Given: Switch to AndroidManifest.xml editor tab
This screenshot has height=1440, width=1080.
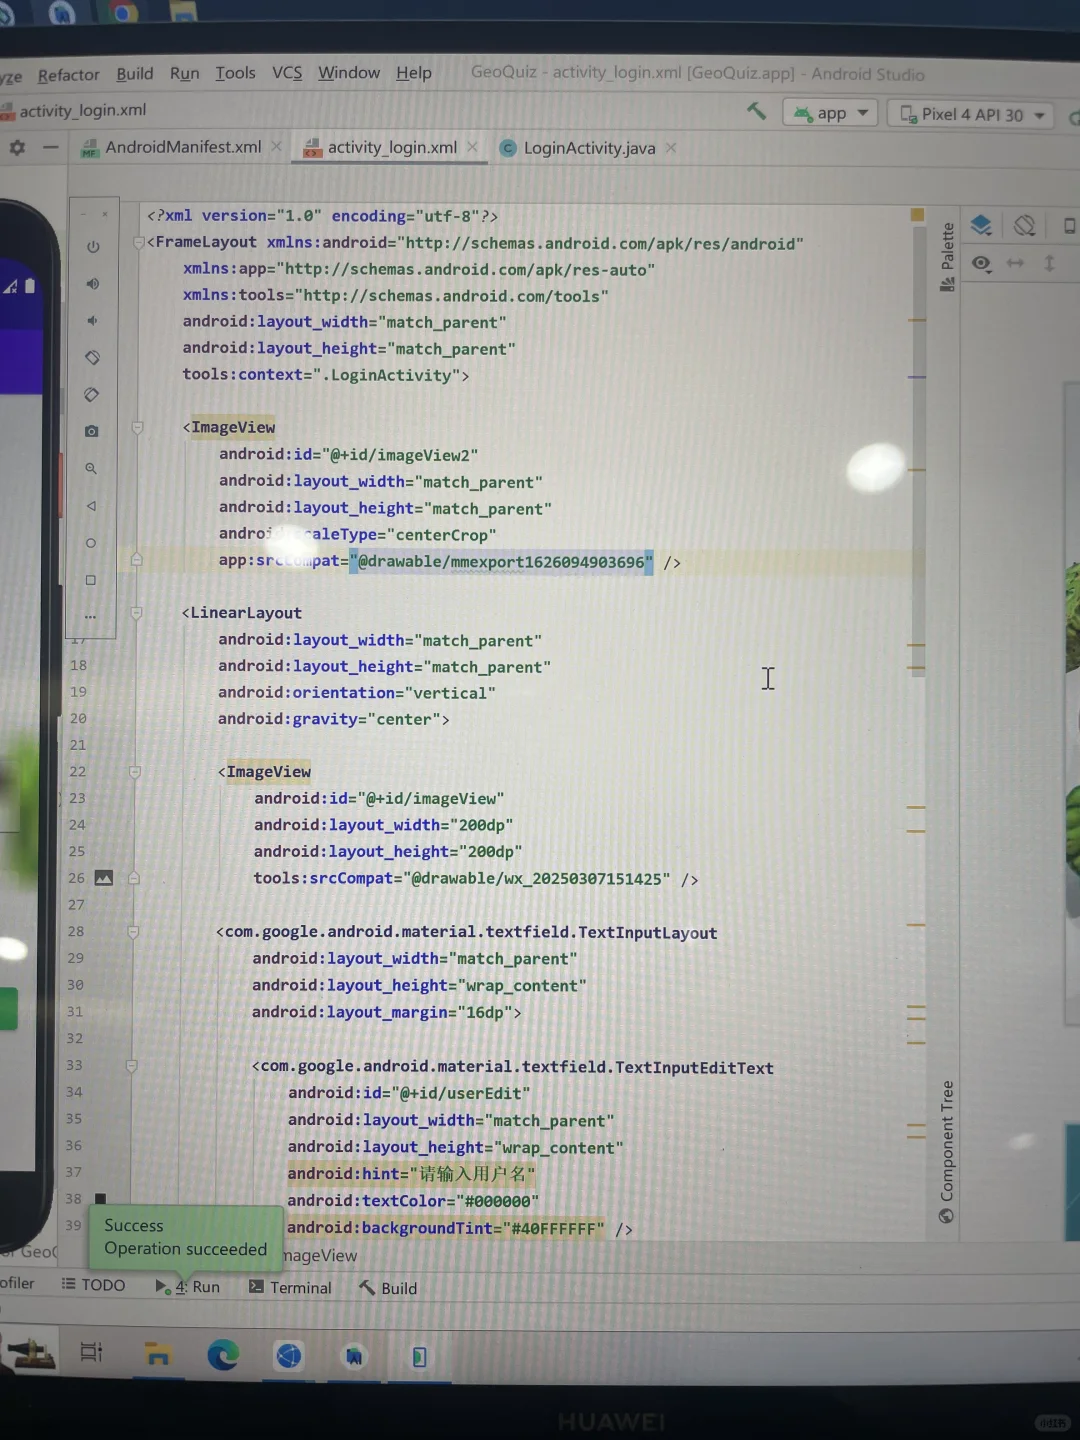Looking at the screenshot, I should tap(183, 147).
